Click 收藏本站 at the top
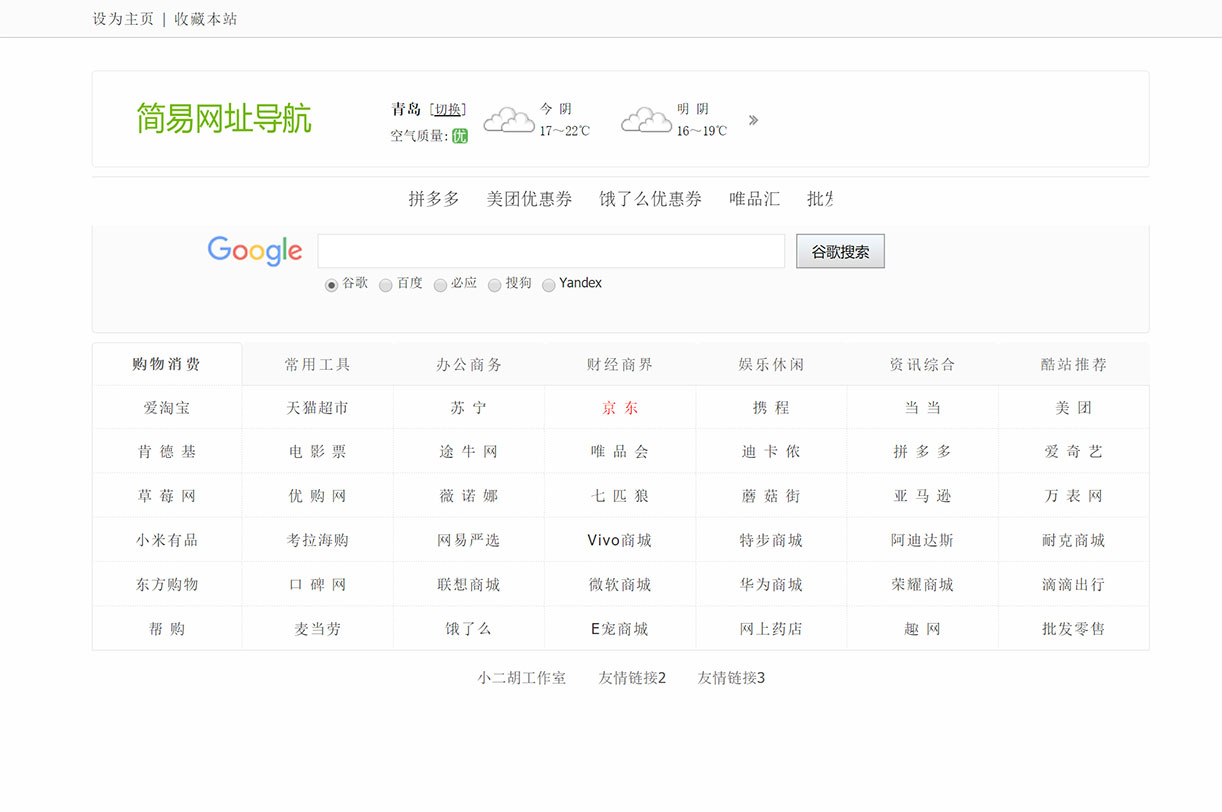 [205, 18]
